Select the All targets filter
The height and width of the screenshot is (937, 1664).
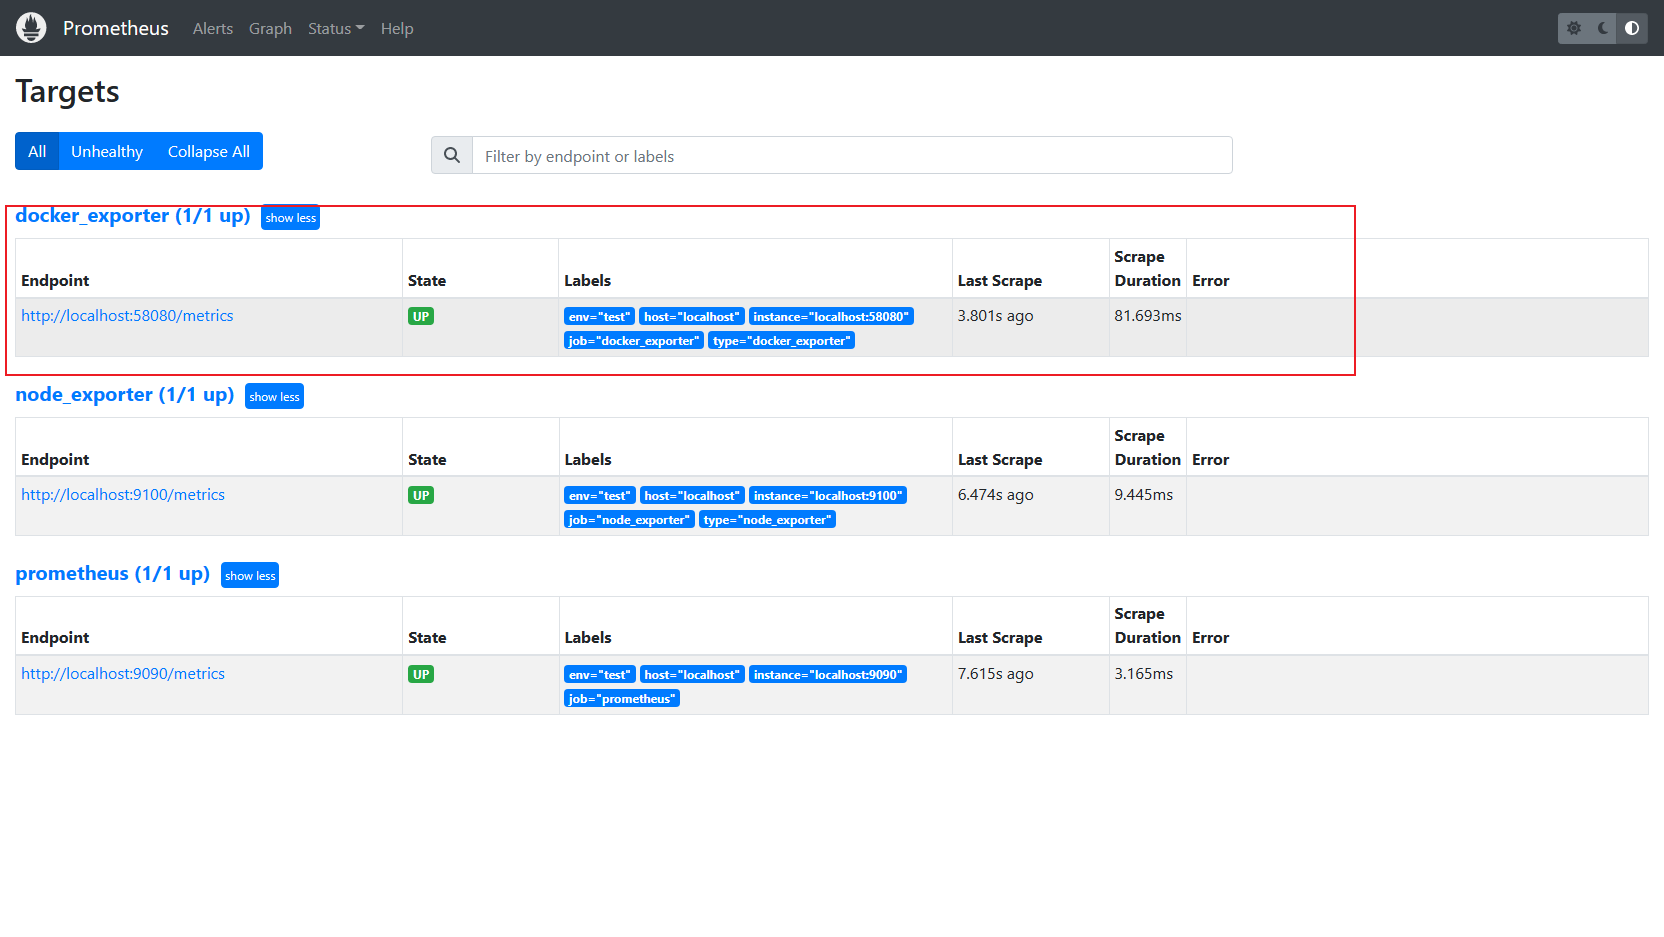click(x=37, y=151)
